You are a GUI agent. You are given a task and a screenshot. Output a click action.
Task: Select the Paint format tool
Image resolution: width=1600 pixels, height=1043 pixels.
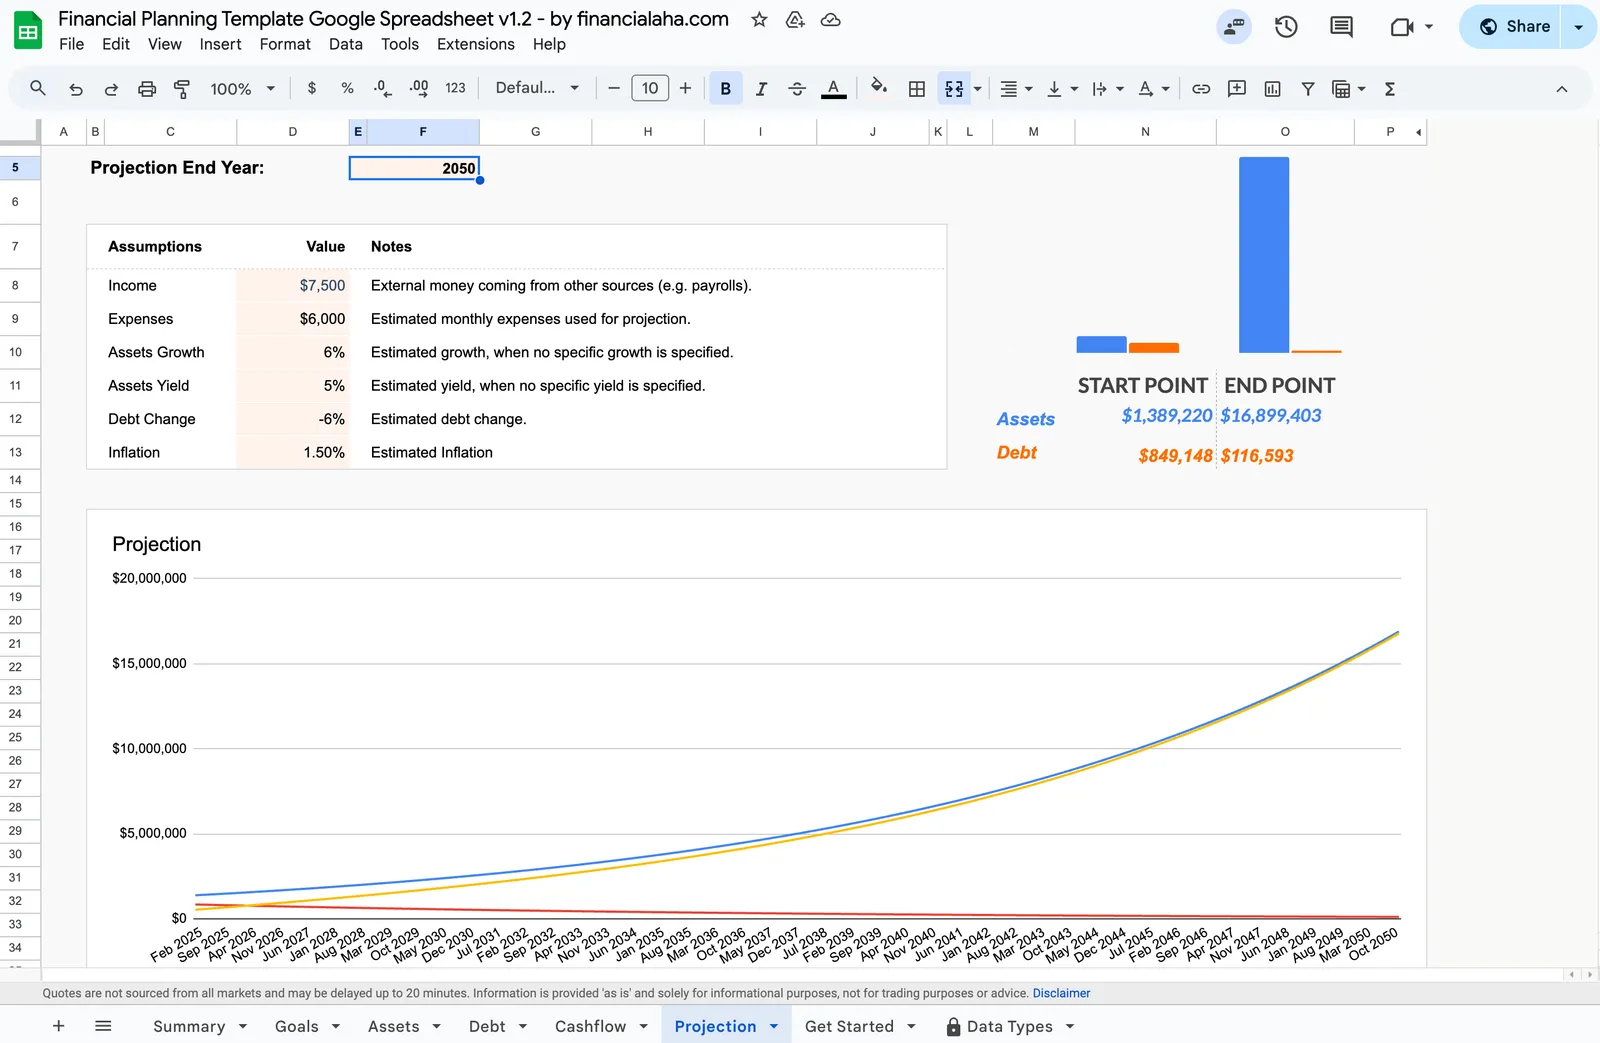coord(181,88)
